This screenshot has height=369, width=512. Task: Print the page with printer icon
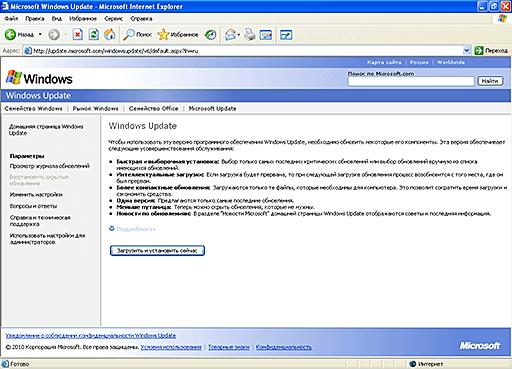tap(250, 34)
